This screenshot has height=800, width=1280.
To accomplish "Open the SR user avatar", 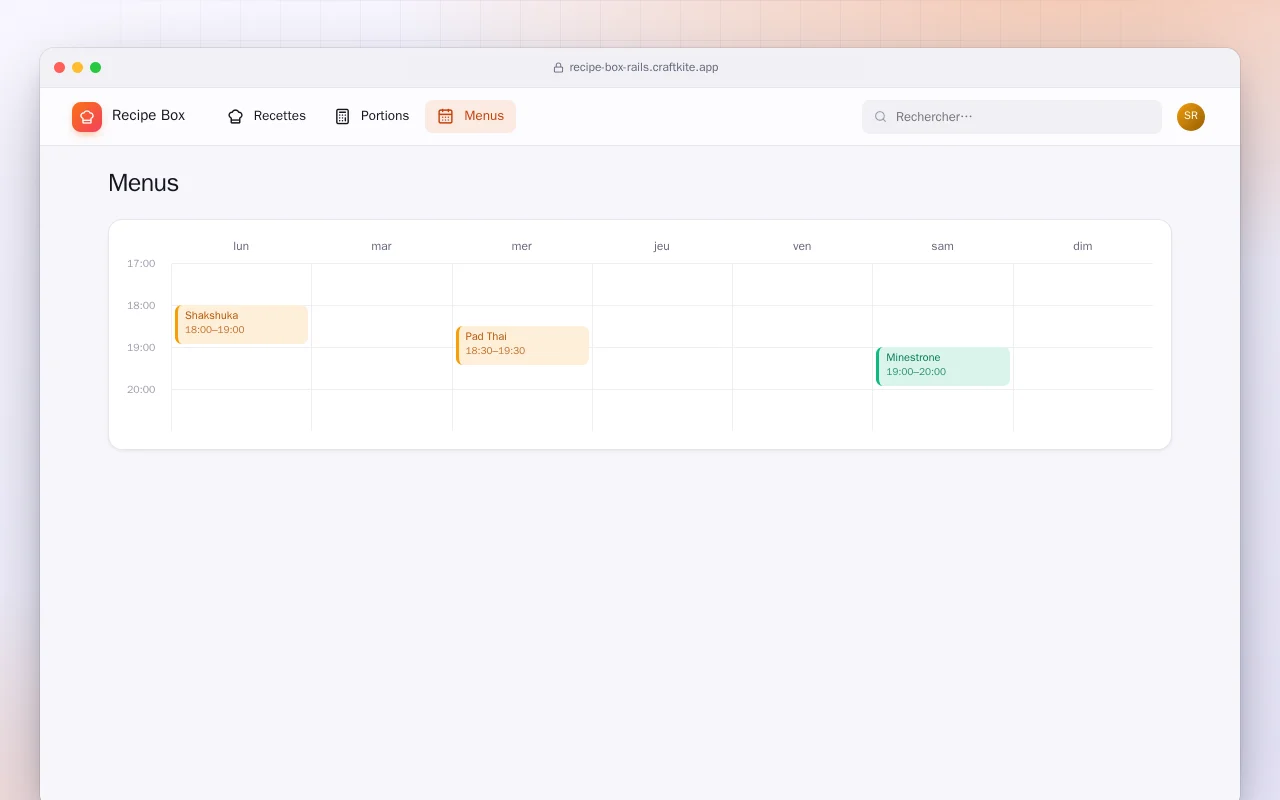I will click(x=1191, y=117).
